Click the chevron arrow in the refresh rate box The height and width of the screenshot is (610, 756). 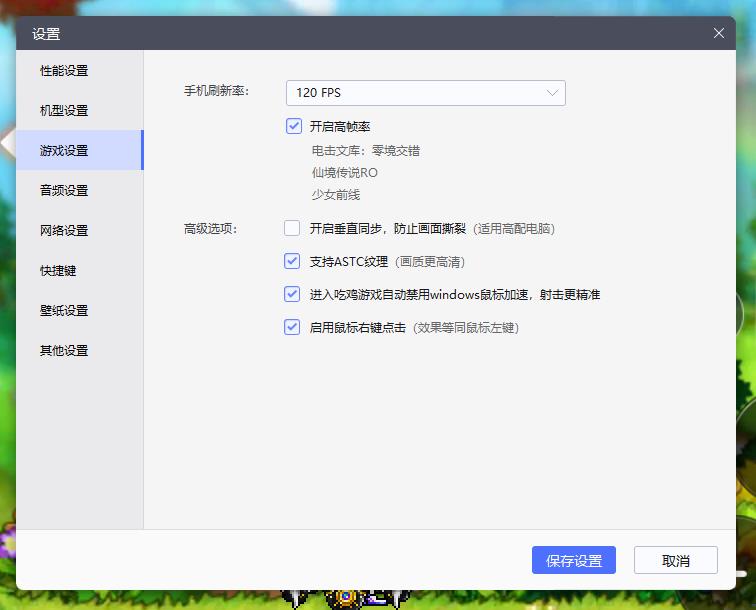(x=553, y=93)
